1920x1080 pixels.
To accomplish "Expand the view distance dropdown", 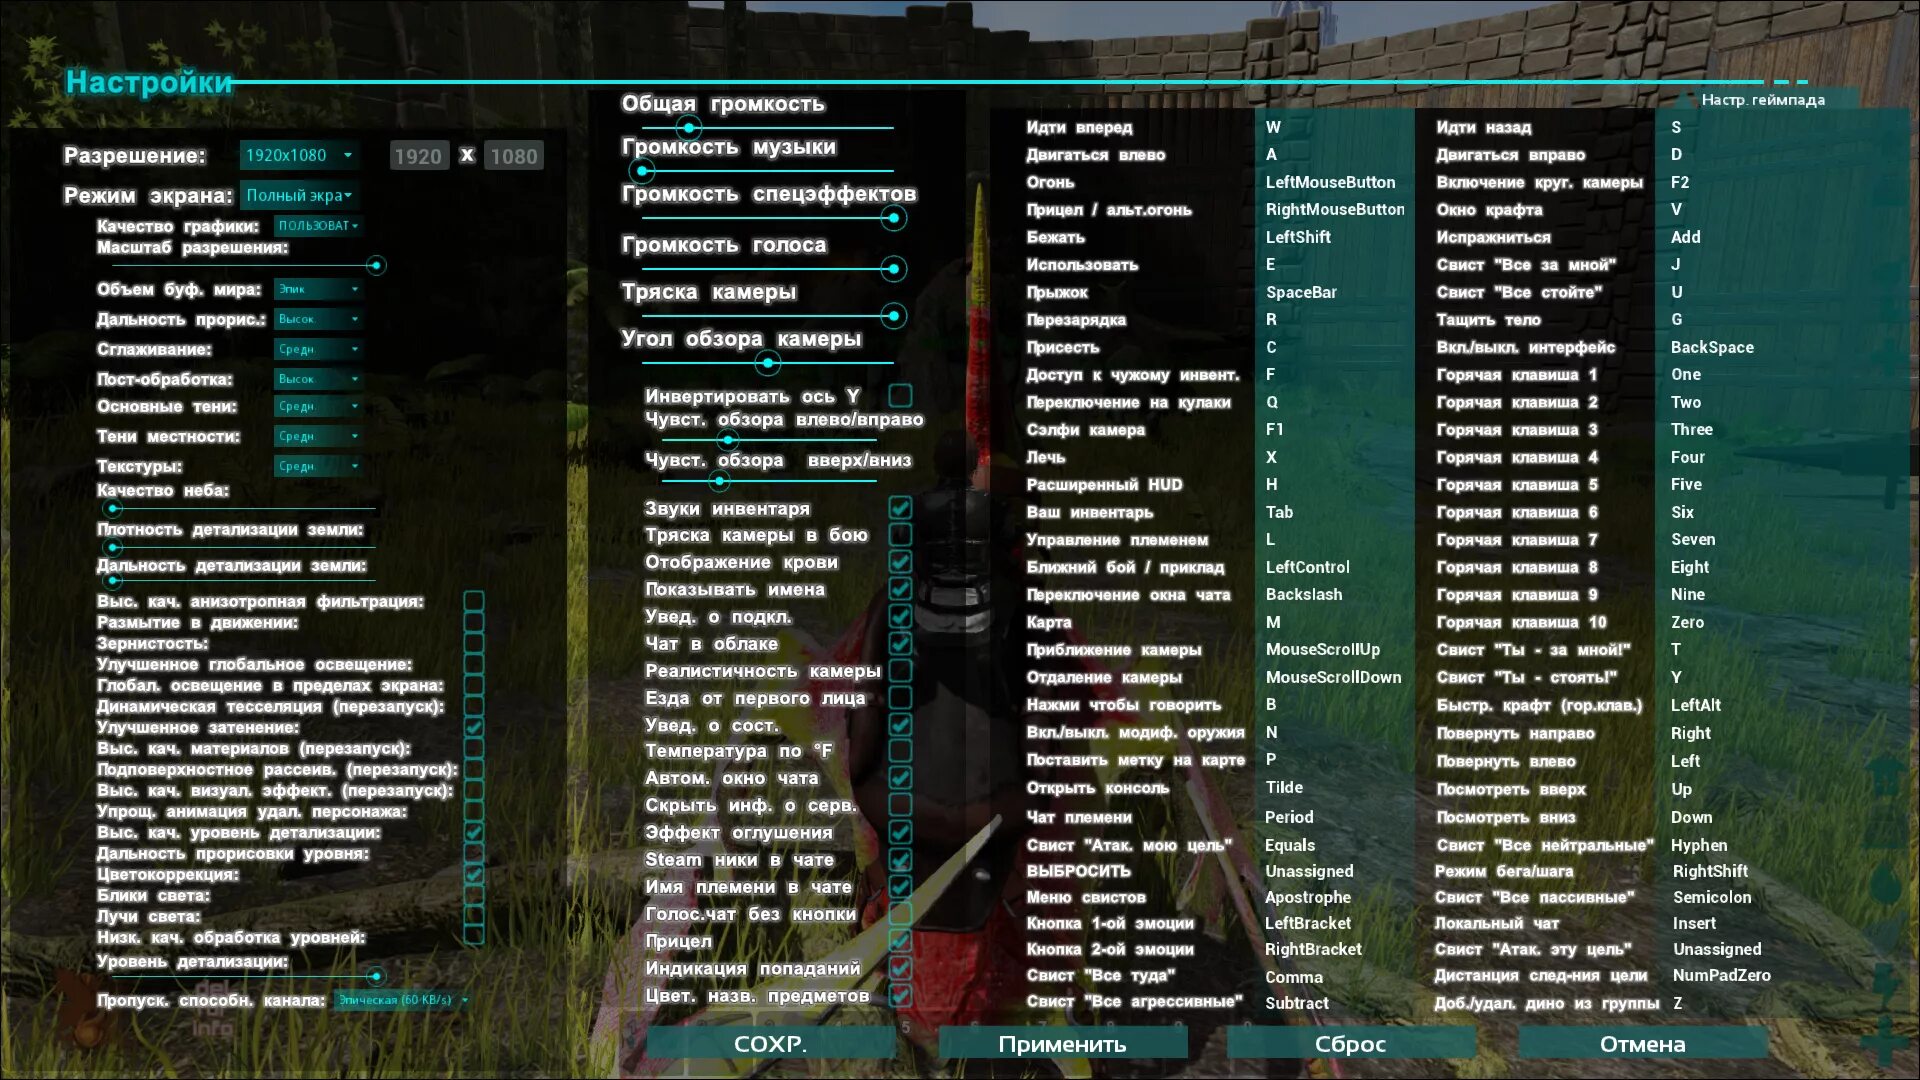I will (x=318, y=319).
